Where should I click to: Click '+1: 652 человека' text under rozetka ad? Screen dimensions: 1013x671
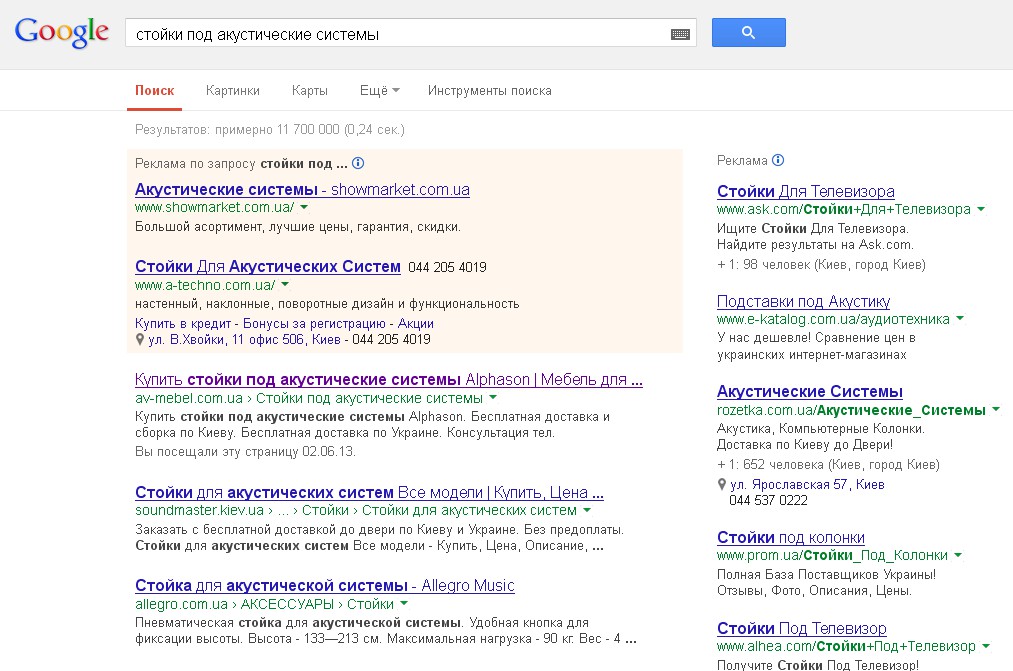[828, 464]
